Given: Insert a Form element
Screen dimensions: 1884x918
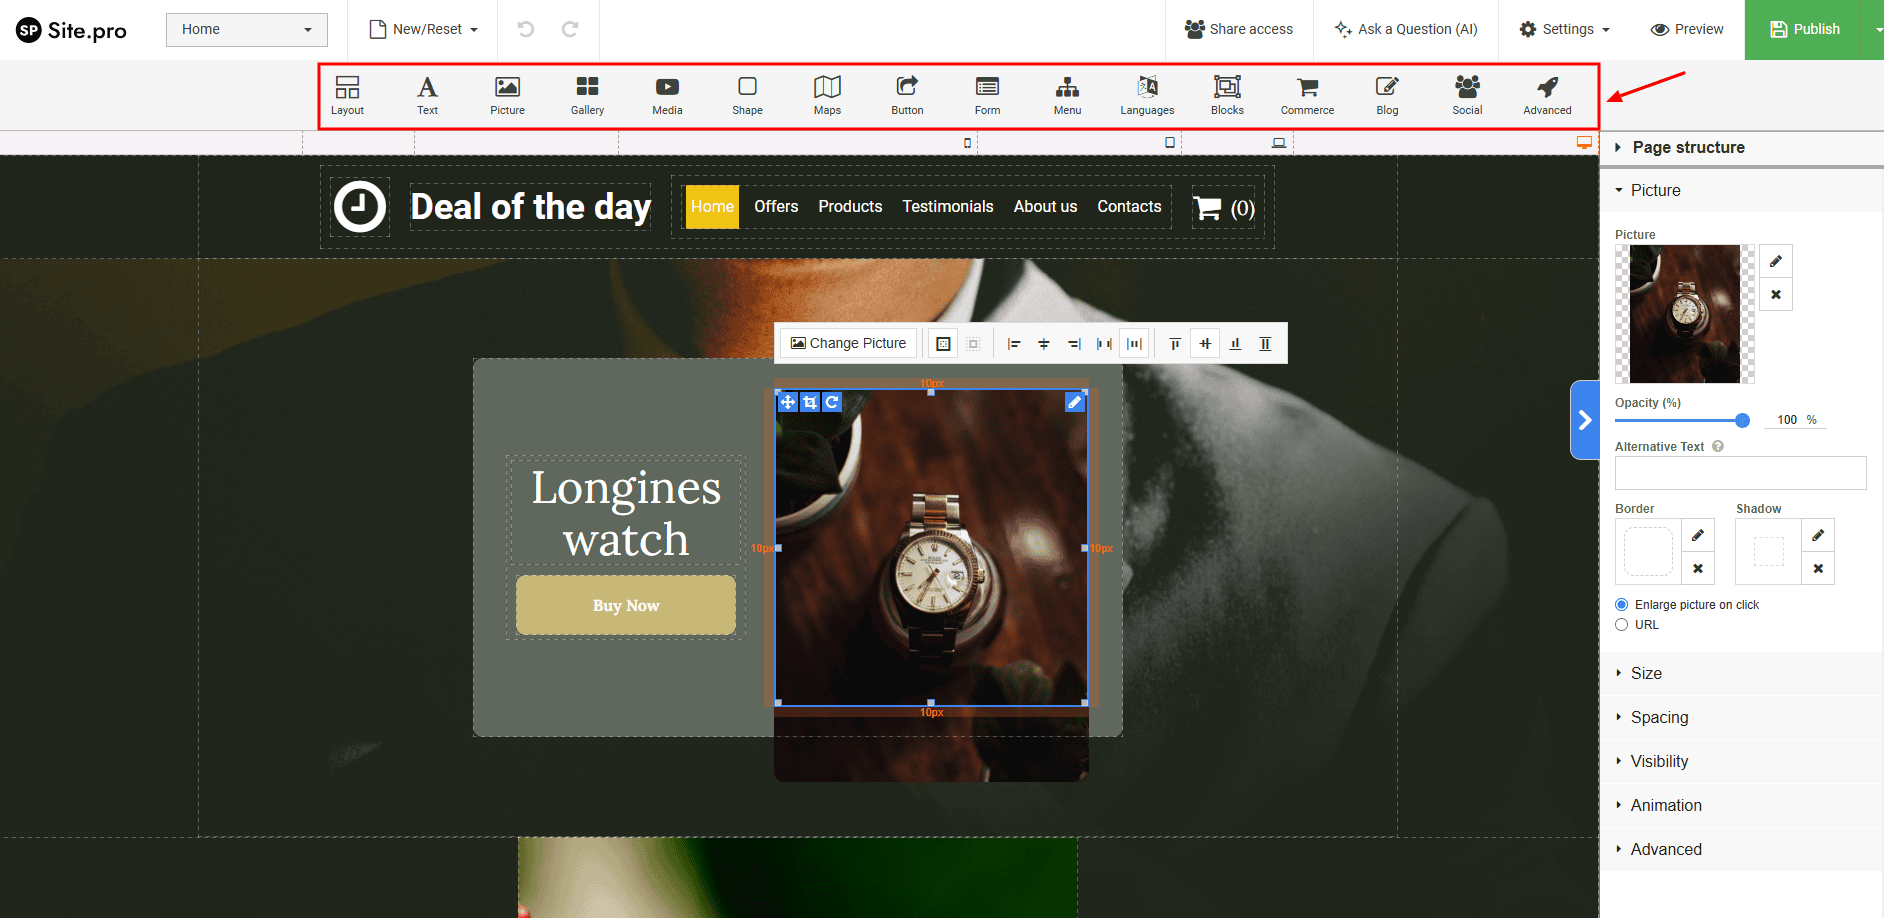Looking at the screenshot, I should tap(987, 96).
